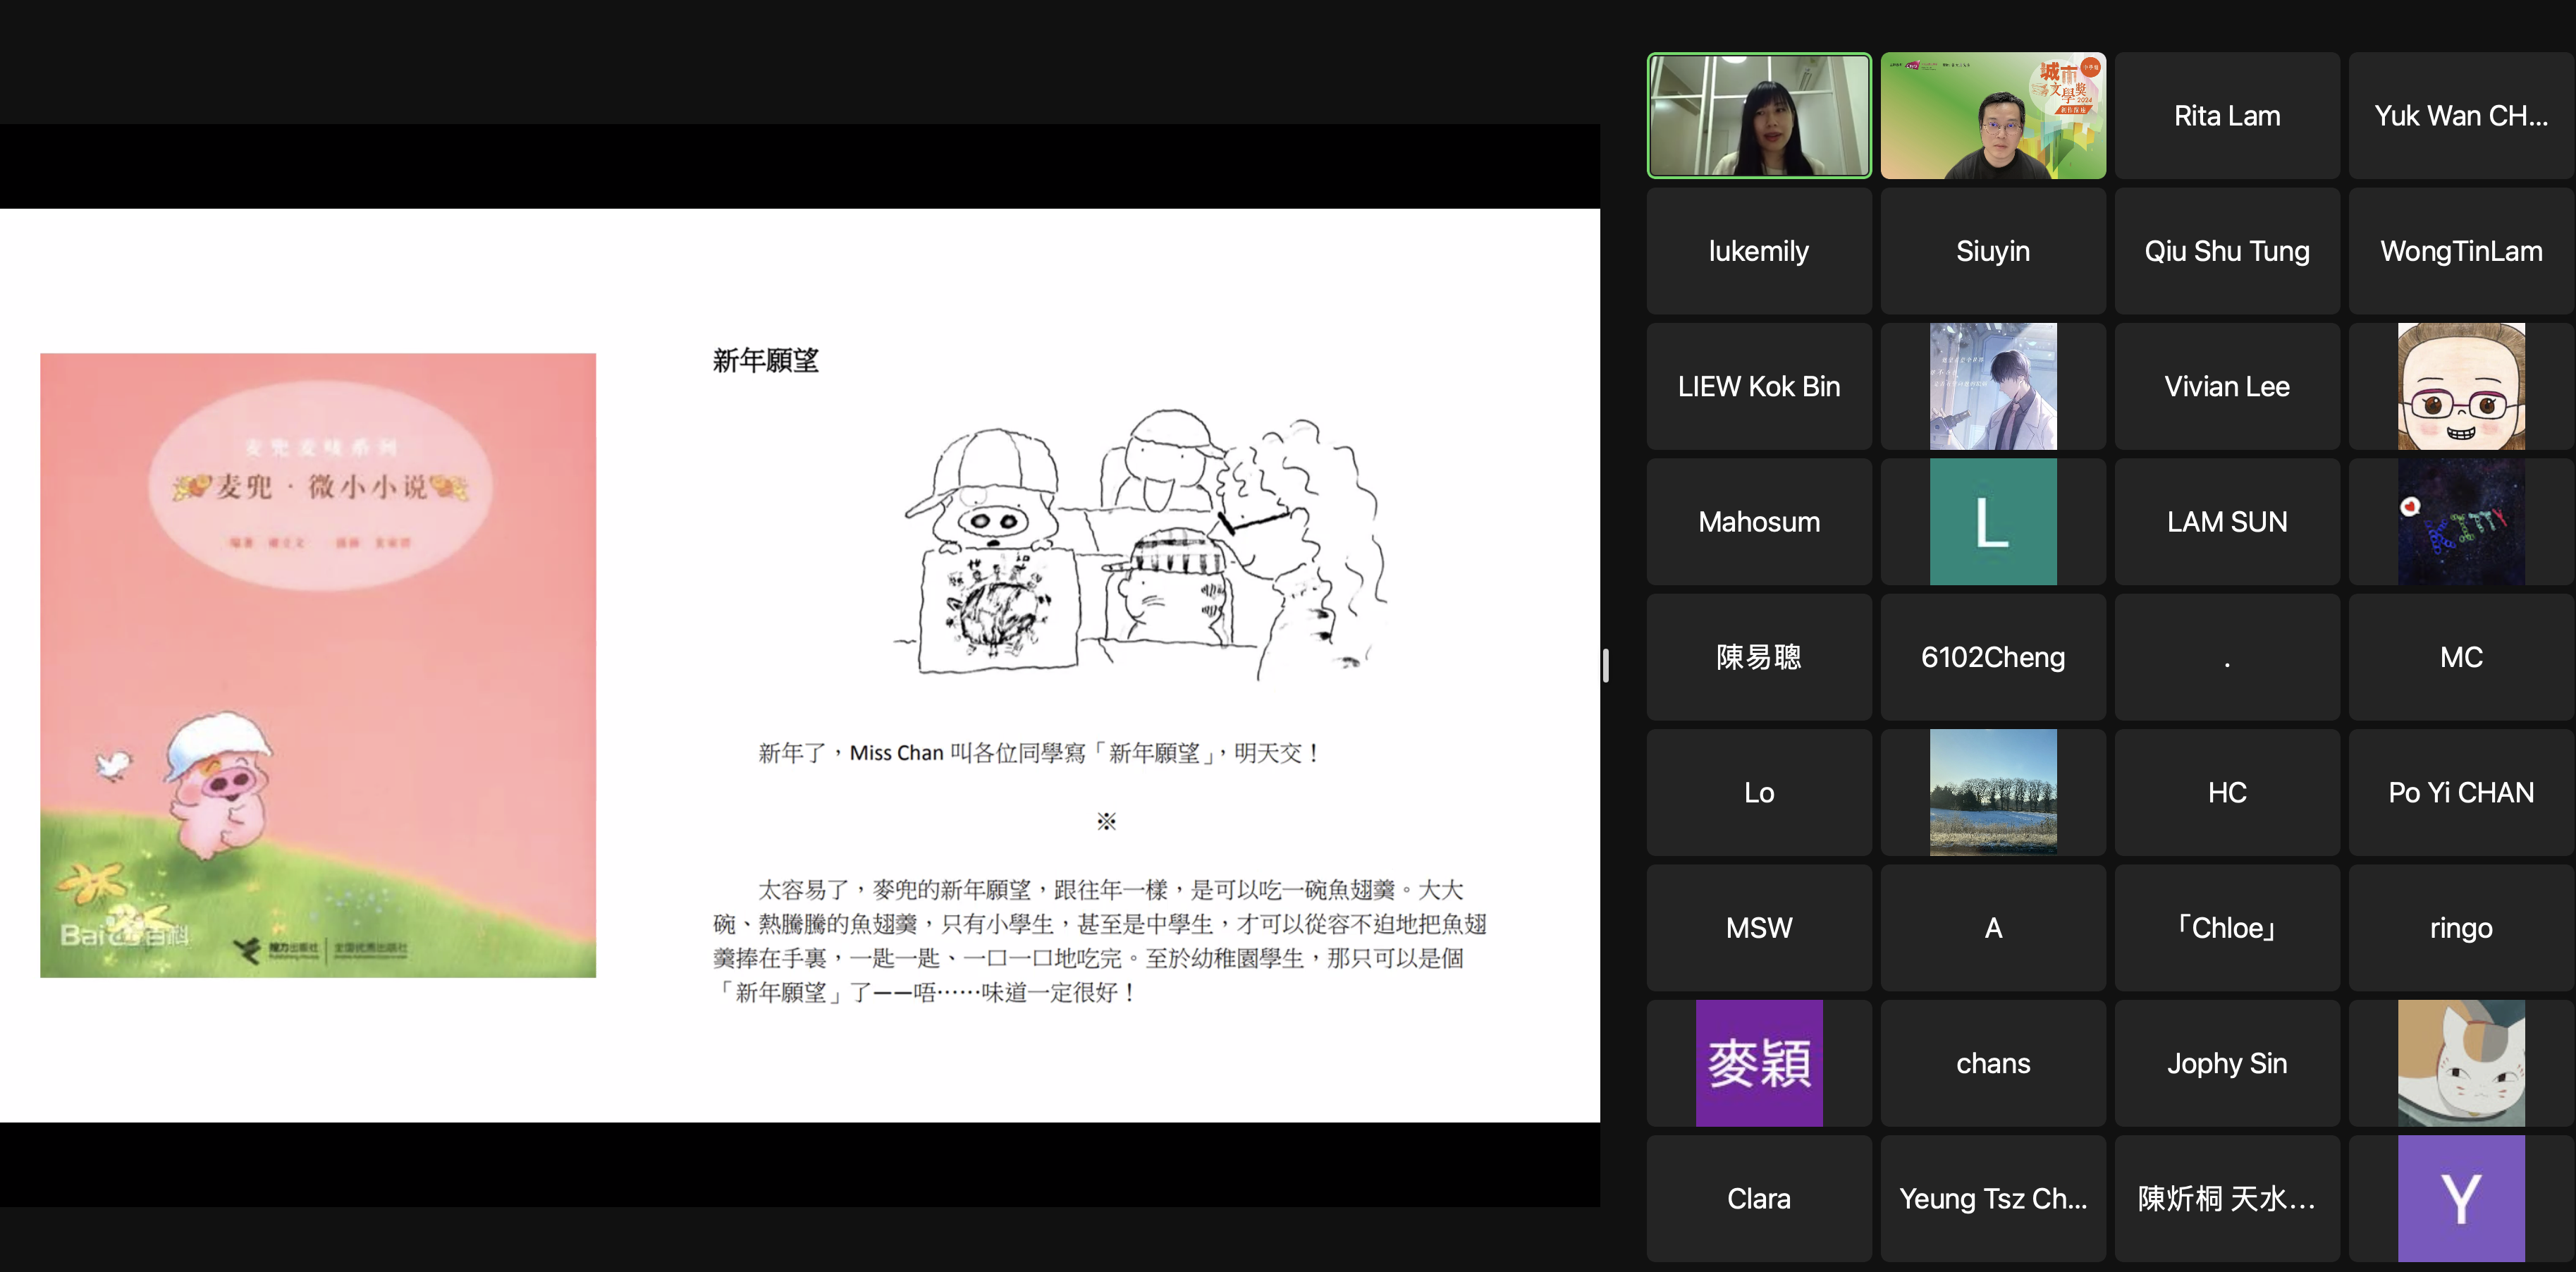Click the teal L avatar tile

tap(1992, 522)
